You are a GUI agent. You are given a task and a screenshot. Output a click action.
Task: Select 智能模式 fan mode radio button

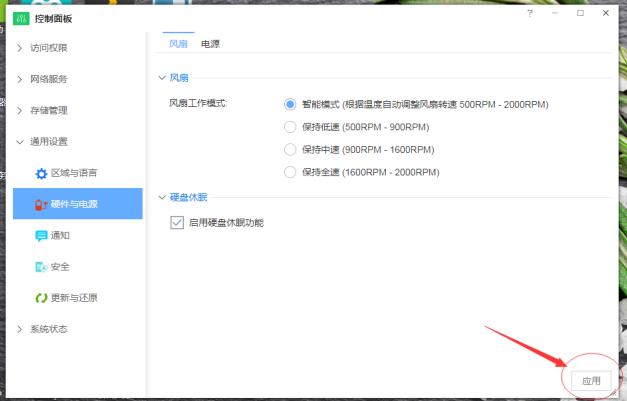tap(290, 104)
